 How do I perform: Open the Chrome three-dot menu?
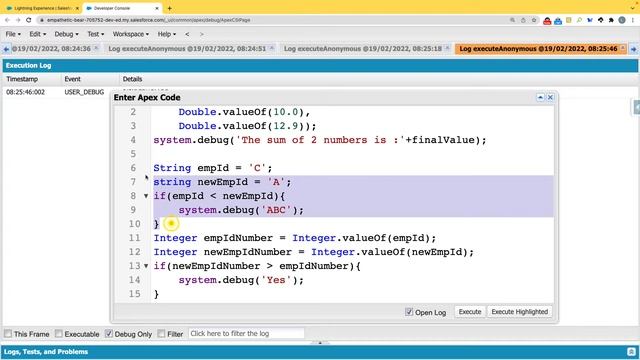(x=633, y=20)
